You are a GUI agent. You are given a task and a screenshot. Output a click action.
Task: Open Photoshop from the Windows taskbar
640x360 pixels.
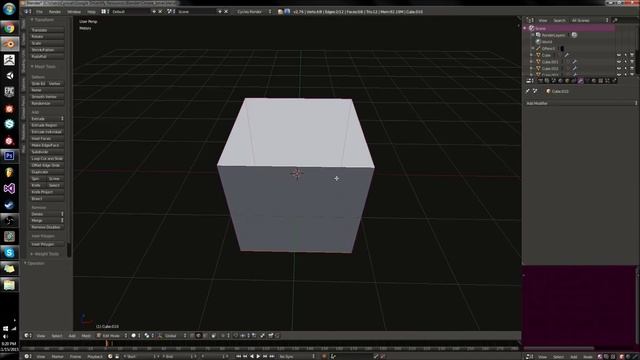9,156
